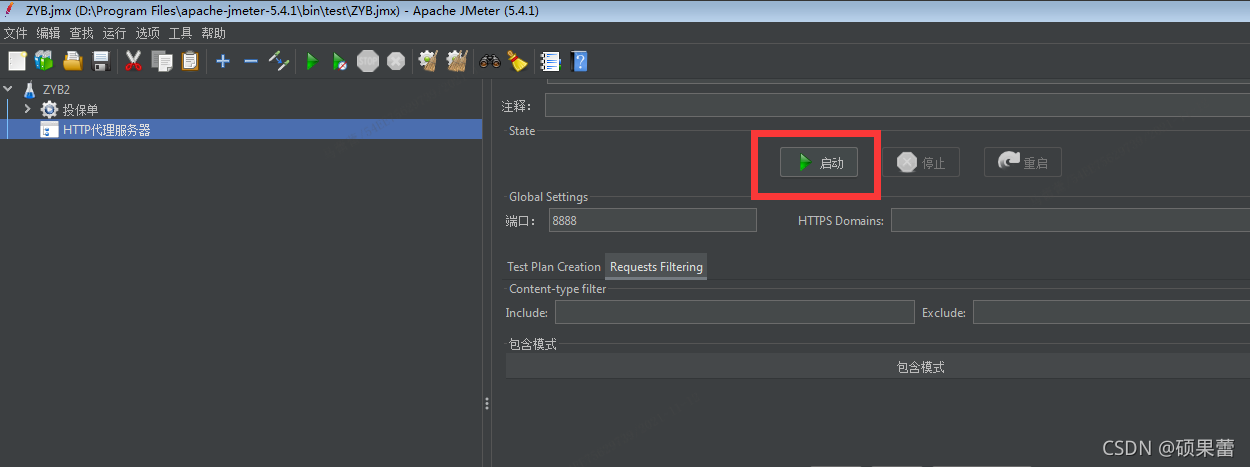Image resolution: width=1250 pixels, height=467 pixels.
Task: Start the test with green arrow icon
Action: pos(312,61)
